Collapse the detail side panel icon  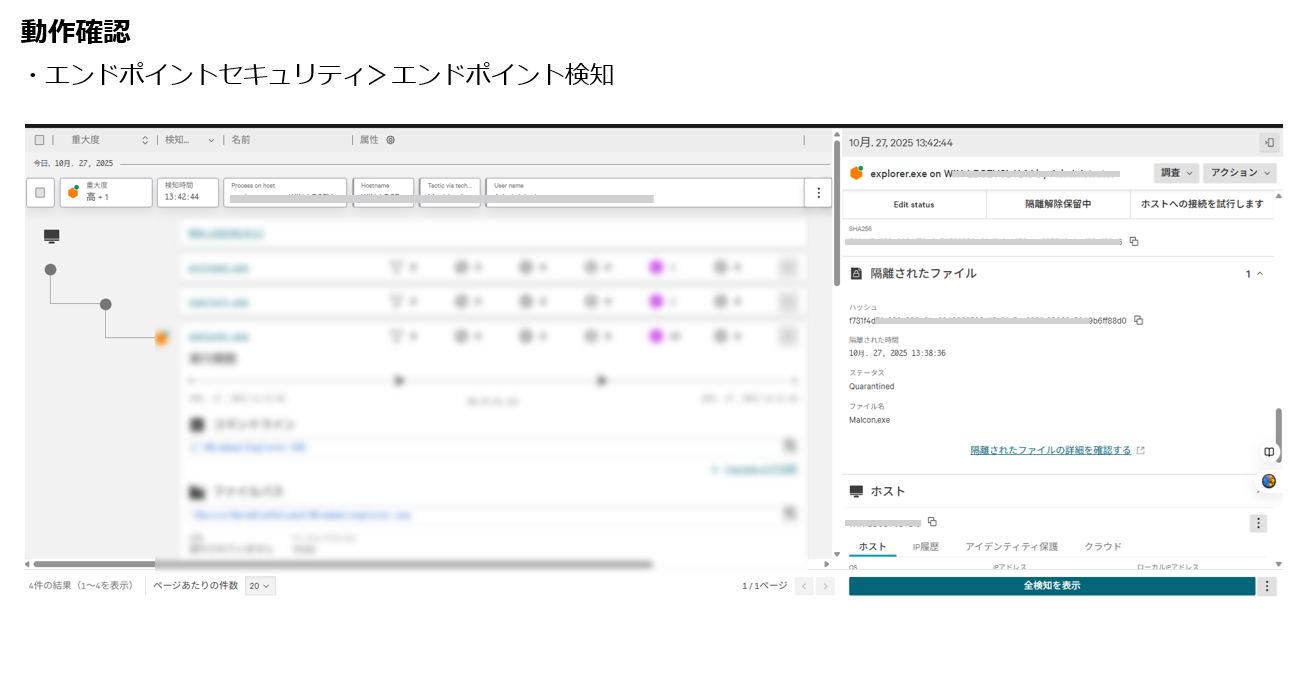click(x=1269, y=143)
